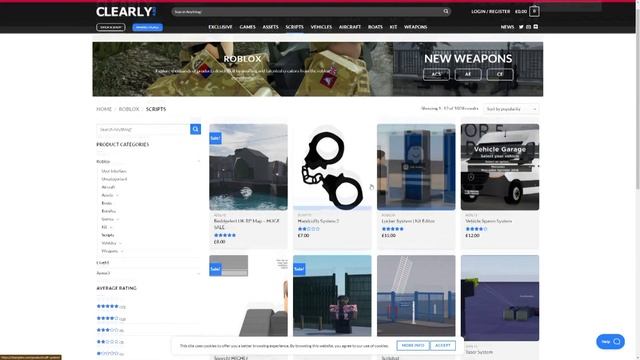Collapse the Roblox category list
The image size is (640, 360).
tap(198, 162)
